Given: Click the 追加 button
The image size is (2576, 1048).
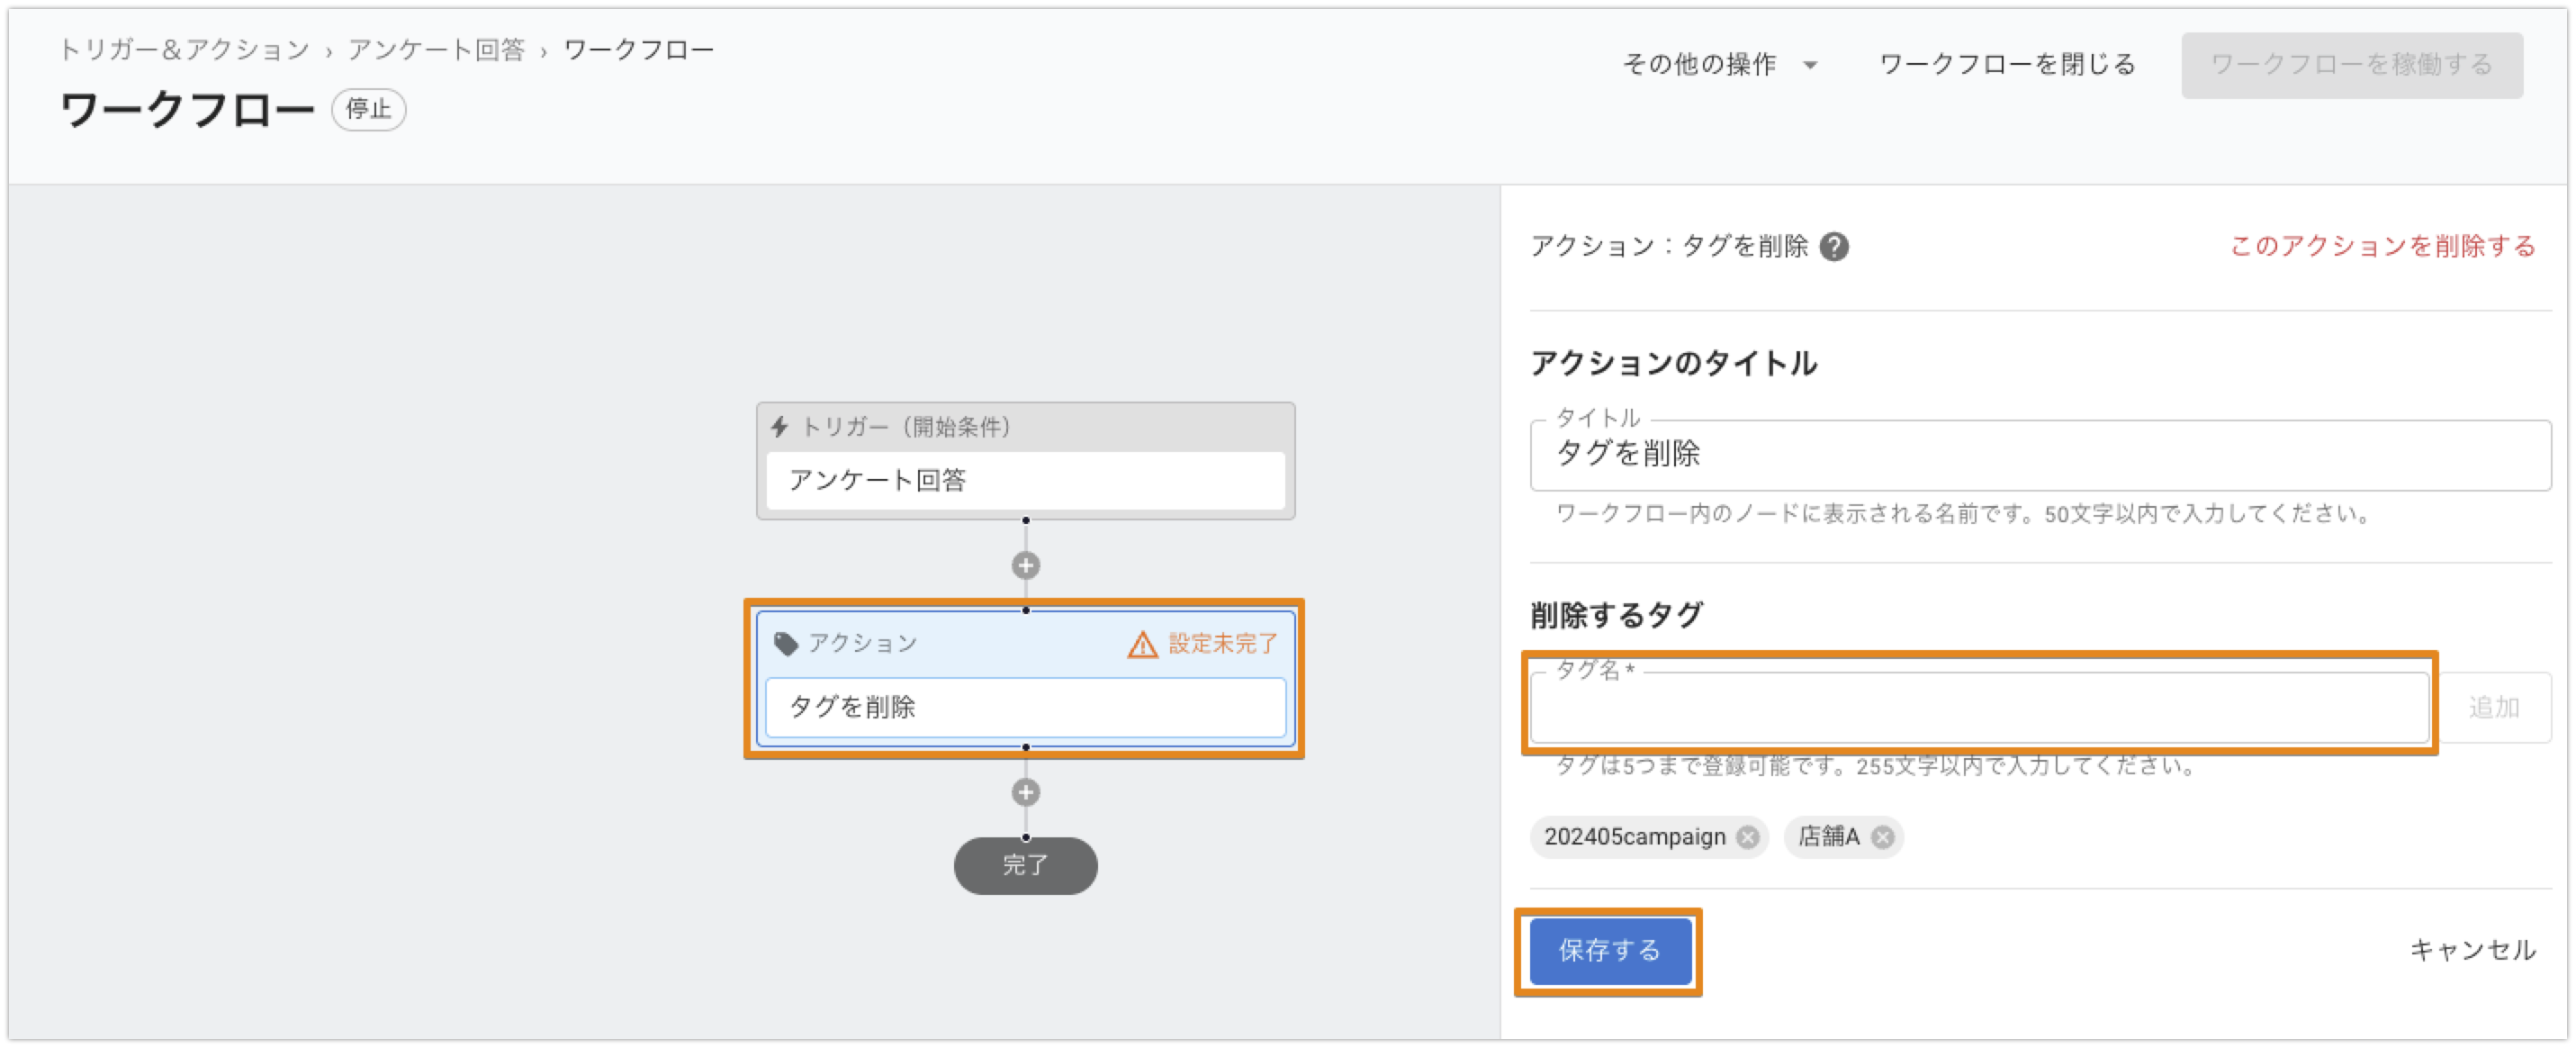Looking at the screenshot, I should (2493, 707).
